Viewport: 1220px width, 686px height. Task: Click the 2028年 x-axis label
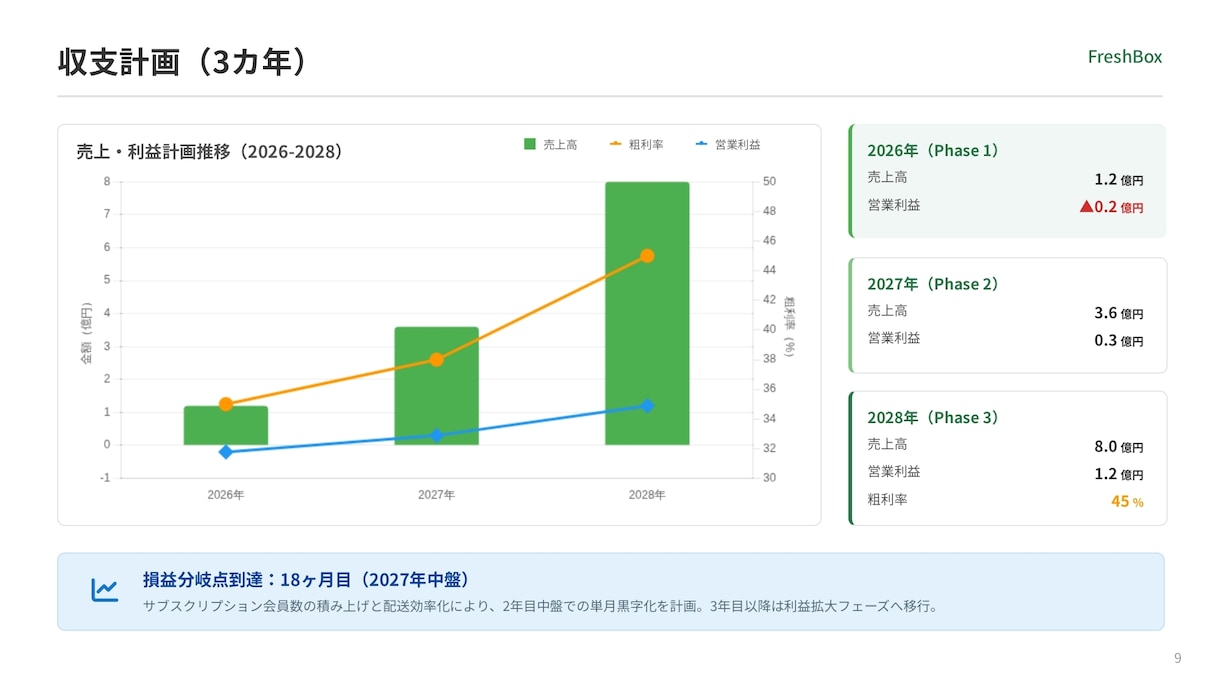click(647, 495)
